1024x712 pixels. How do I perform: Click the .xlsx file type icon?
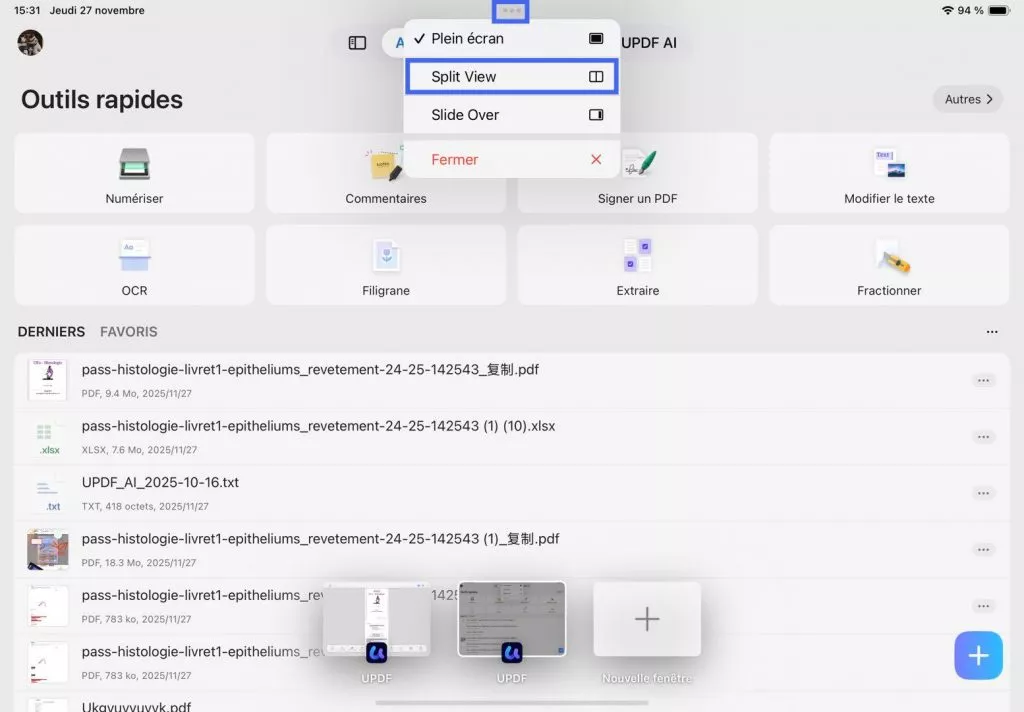48,438
